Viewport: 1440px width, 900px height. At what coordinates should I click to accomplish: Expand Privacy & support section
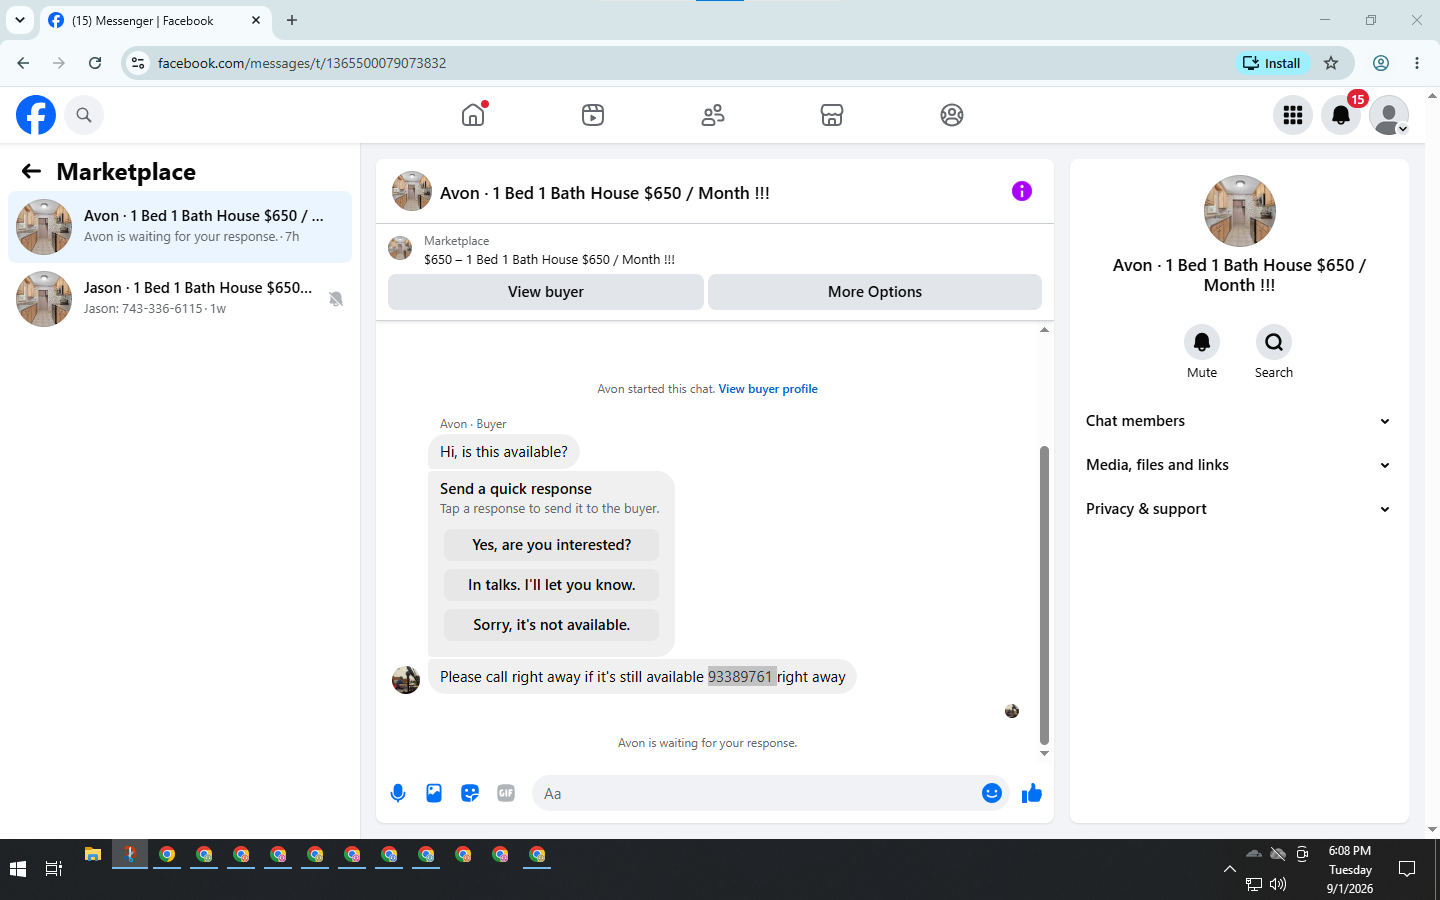pos(1239,509)
